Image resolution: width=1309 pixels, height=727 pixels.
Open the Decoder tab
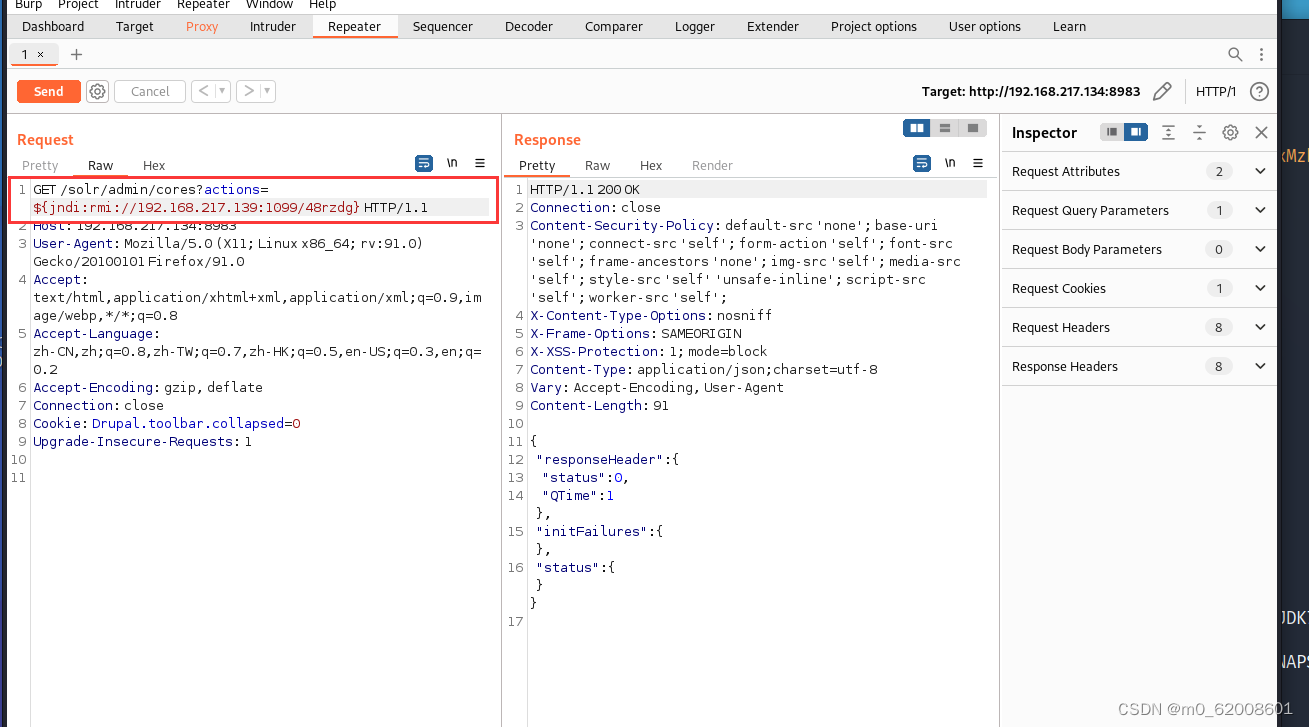[529, 26]
